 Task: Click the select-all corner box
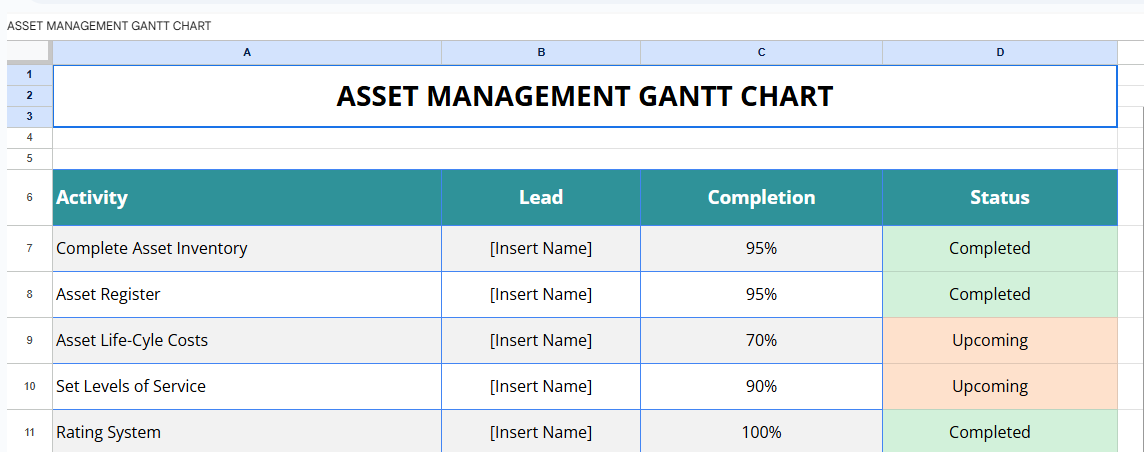coord(29,52)
